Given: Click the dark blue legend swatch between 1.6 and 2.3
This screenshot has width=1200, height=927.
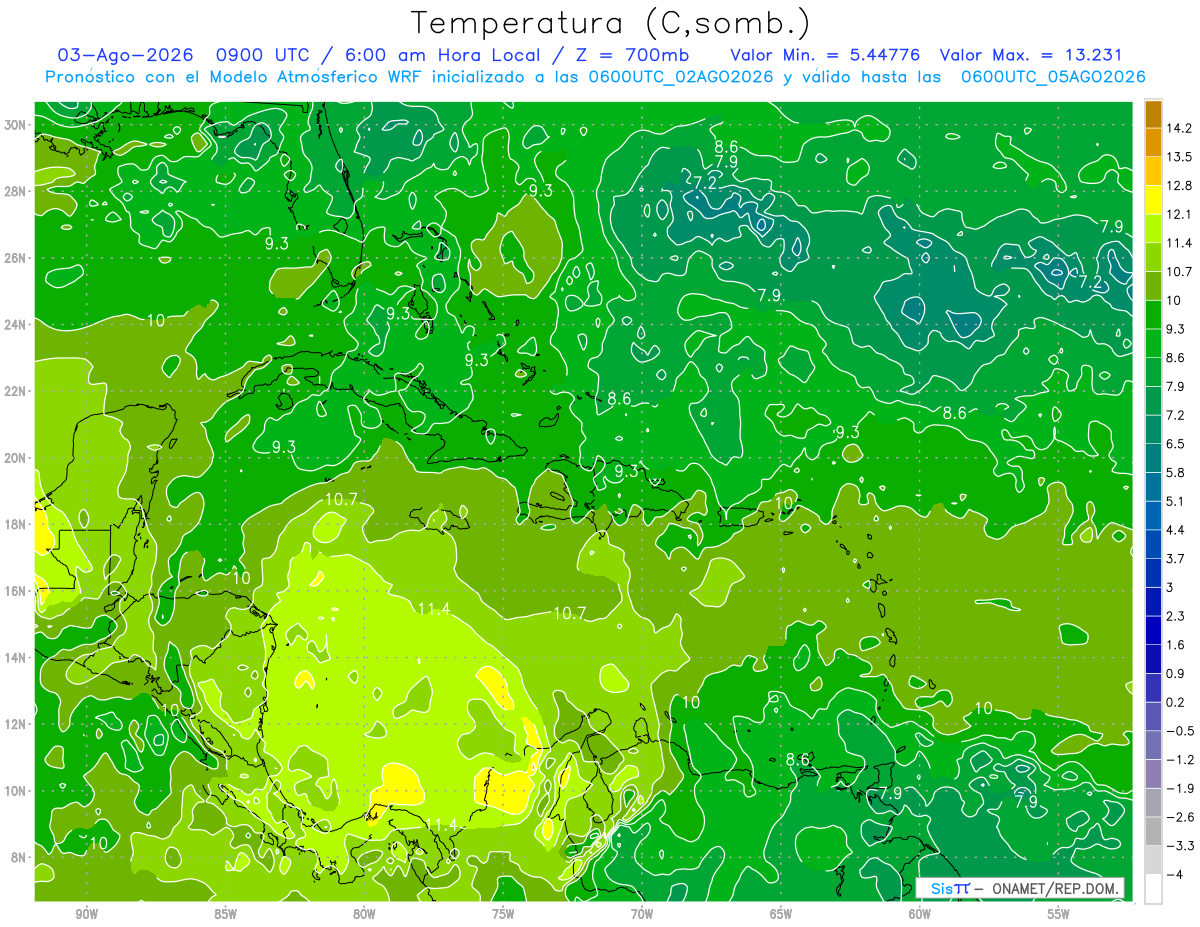Looking at the screenshot, I should (x=1153, y=630).
